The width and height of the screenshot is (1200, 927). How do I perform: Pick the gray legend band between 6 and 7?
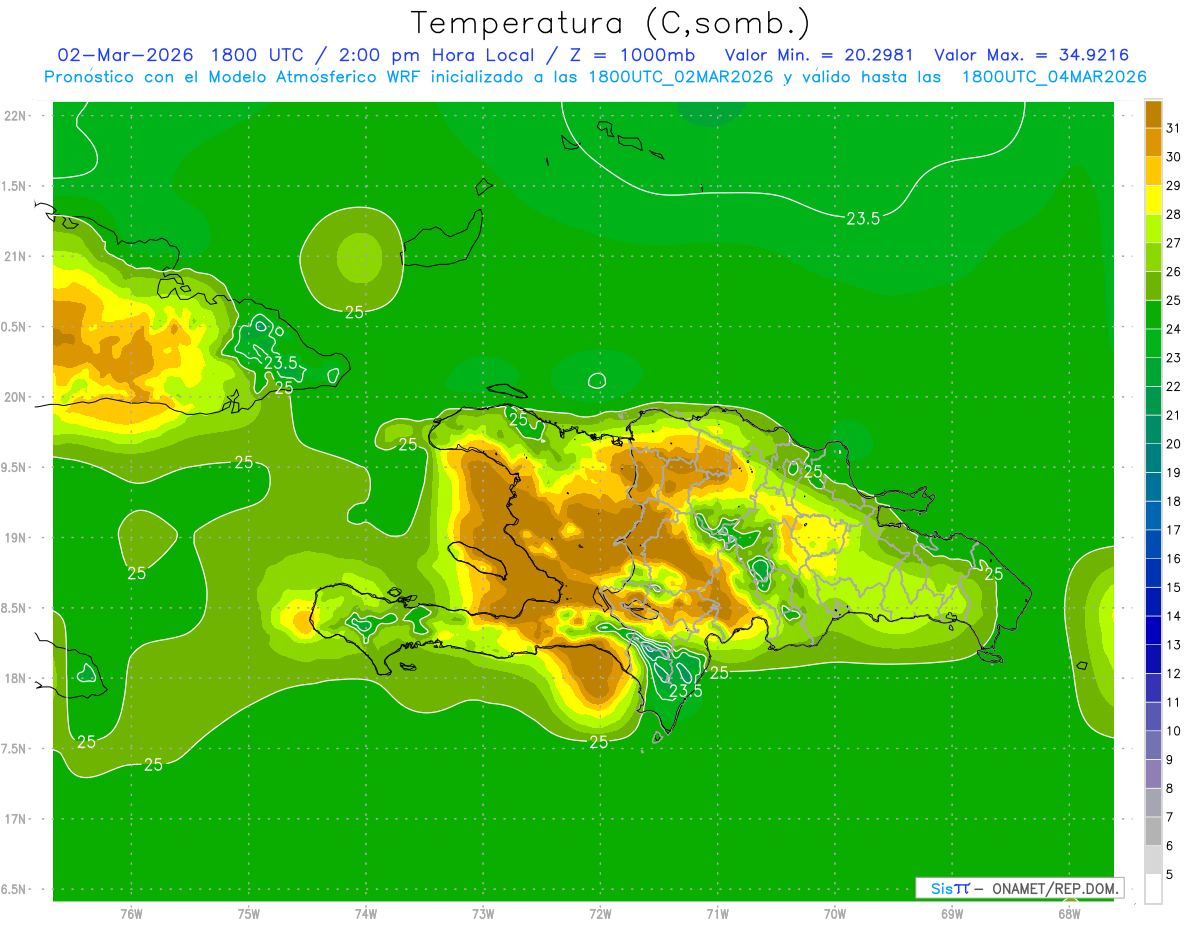[x=1153, y=831]
